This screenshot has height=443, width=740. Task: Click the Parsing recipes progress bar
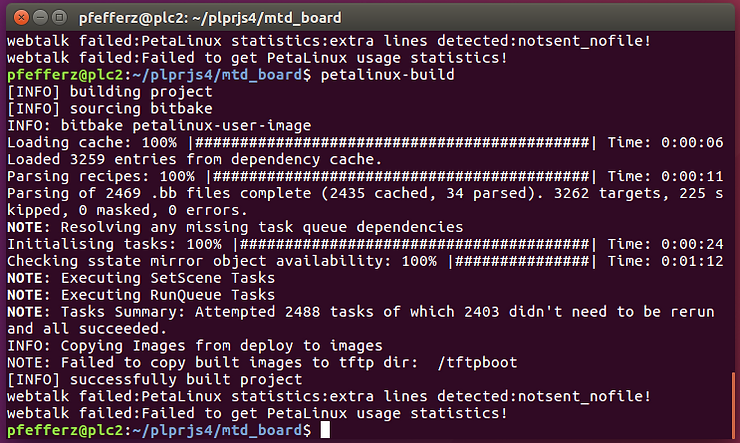402,176
